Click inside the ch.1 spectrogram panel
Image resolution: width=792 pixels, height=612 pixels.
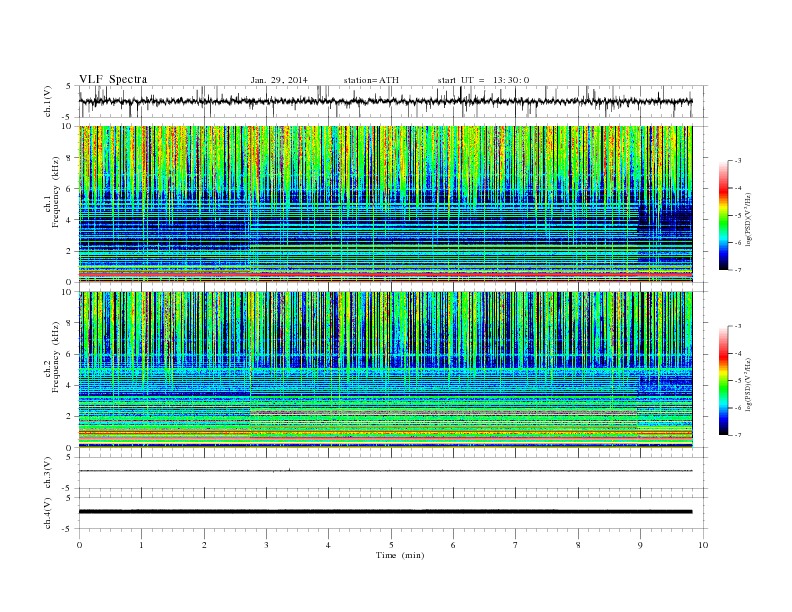click(x=385, y=204)
